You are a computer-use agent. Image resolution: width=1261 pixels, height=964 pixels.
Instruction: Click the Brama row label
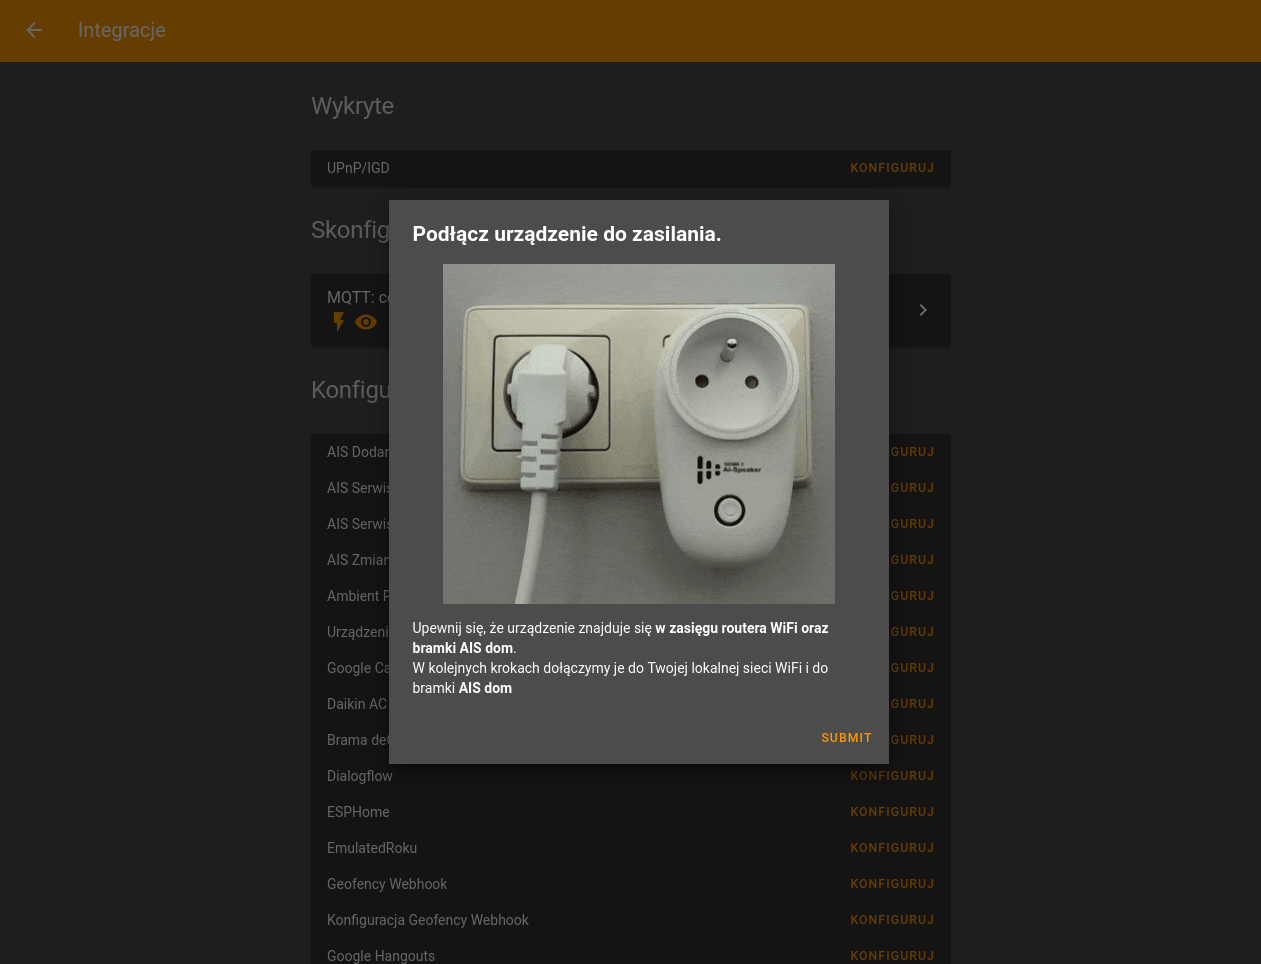[x=358, y=740]
